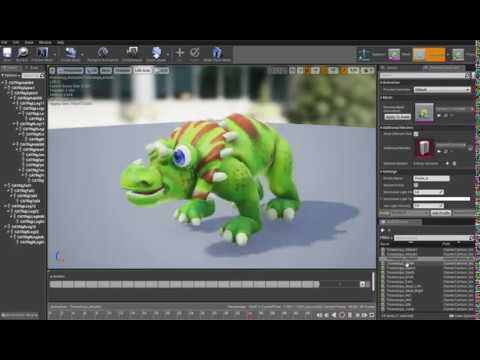Click the browse arrow icon beside preview mesh thumbnail
Image resolution: width=480 pixels, height=360 pixels.
[x=439, y=115]
